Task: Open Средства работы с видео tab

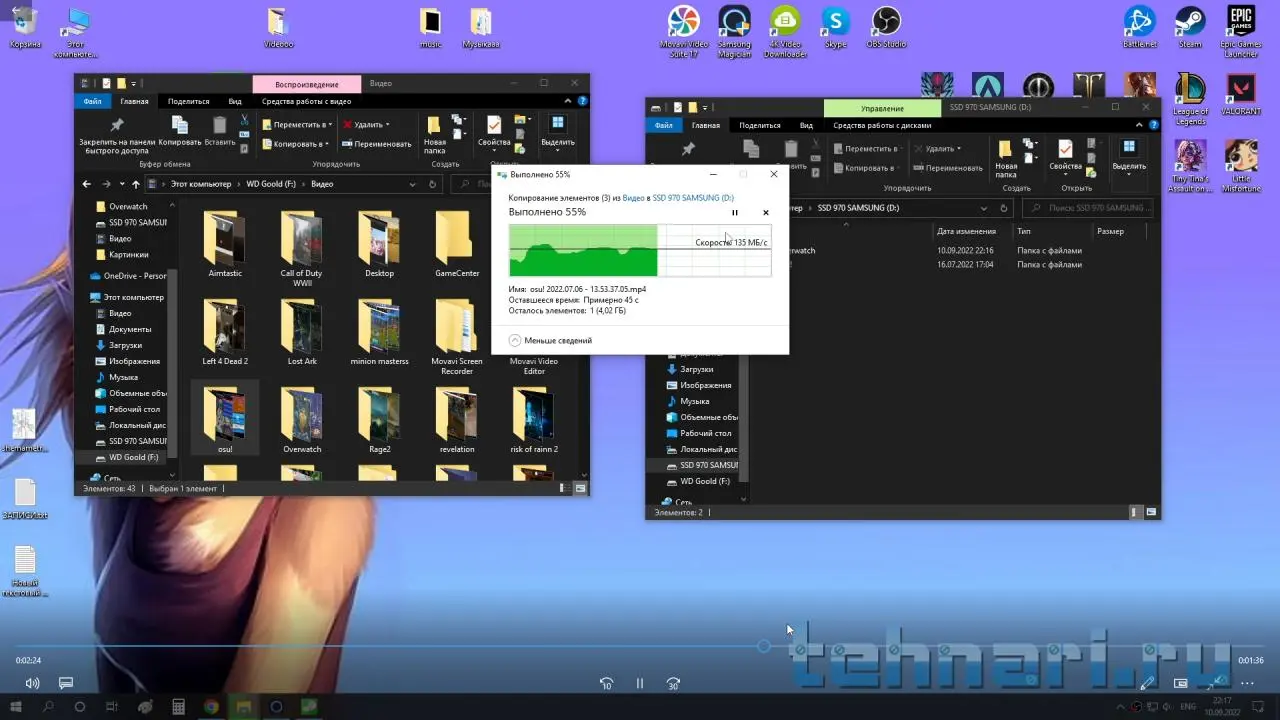Action: coord(306,101)
